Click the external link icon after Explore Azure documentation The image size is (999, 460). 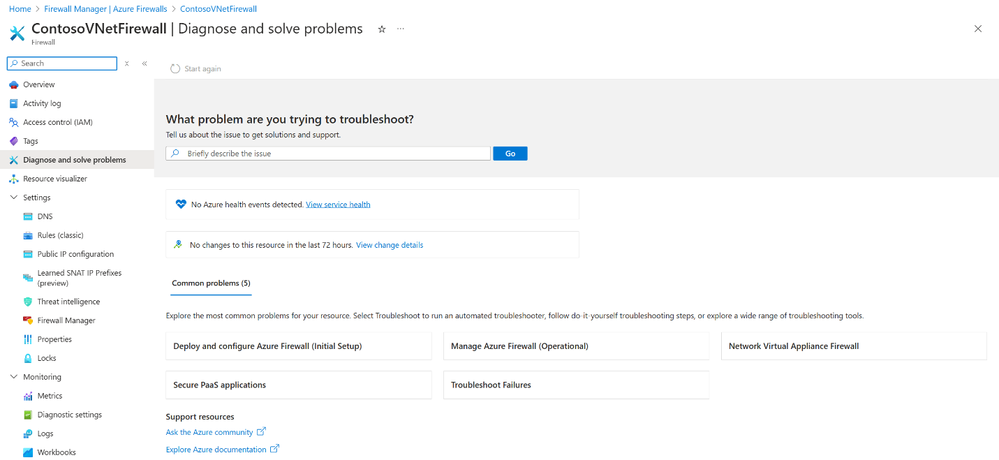275,449
